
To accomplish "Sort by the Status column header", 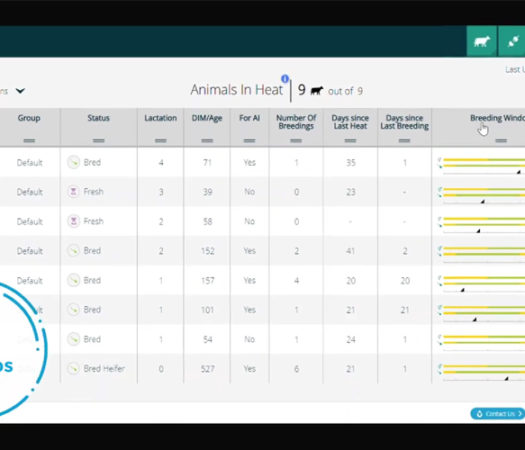I will tap(98, 118).
